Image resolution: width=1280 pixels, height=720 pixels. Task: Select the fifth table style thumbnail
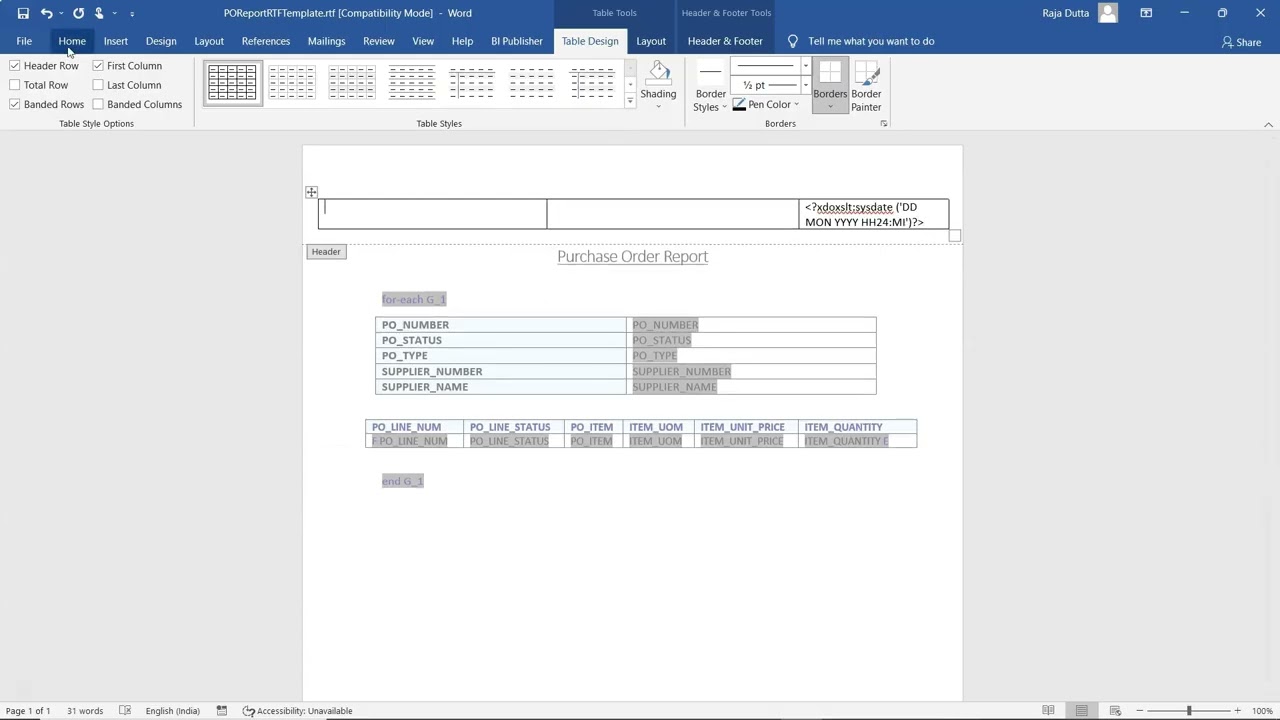click(472, 83)
